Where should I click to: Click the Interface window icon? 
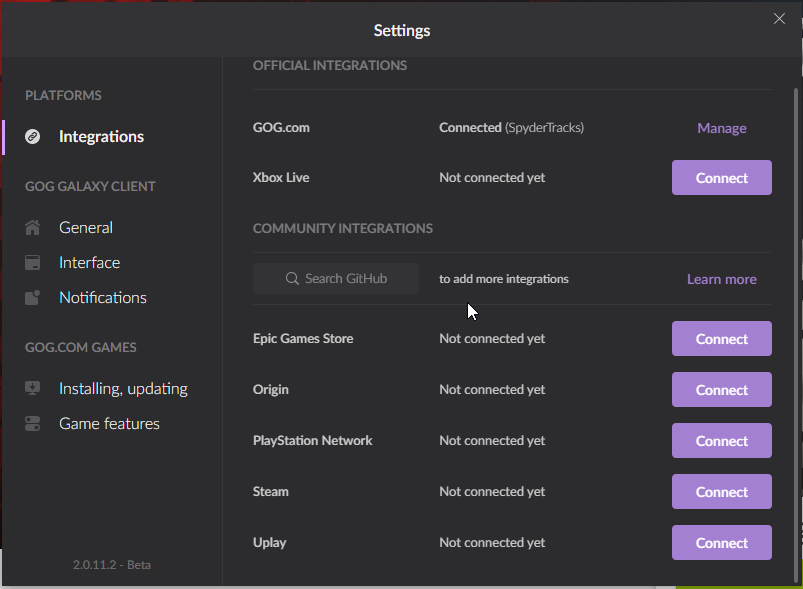tap(32, 263)
